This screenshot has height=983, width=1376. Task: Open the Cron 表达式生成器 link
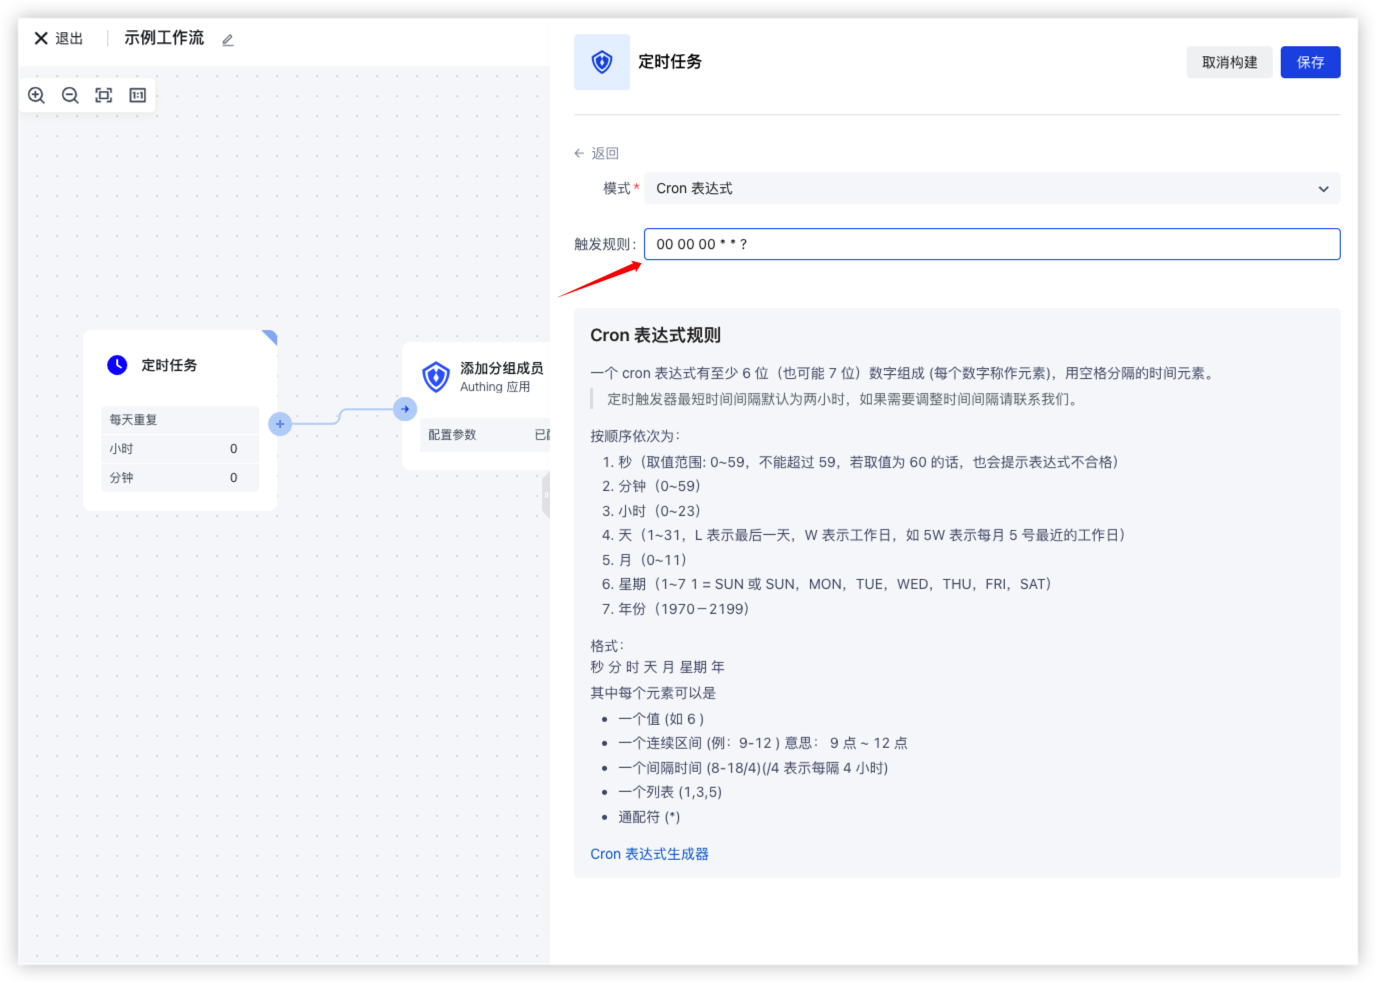pyautogui.click(x=649, y=854)
